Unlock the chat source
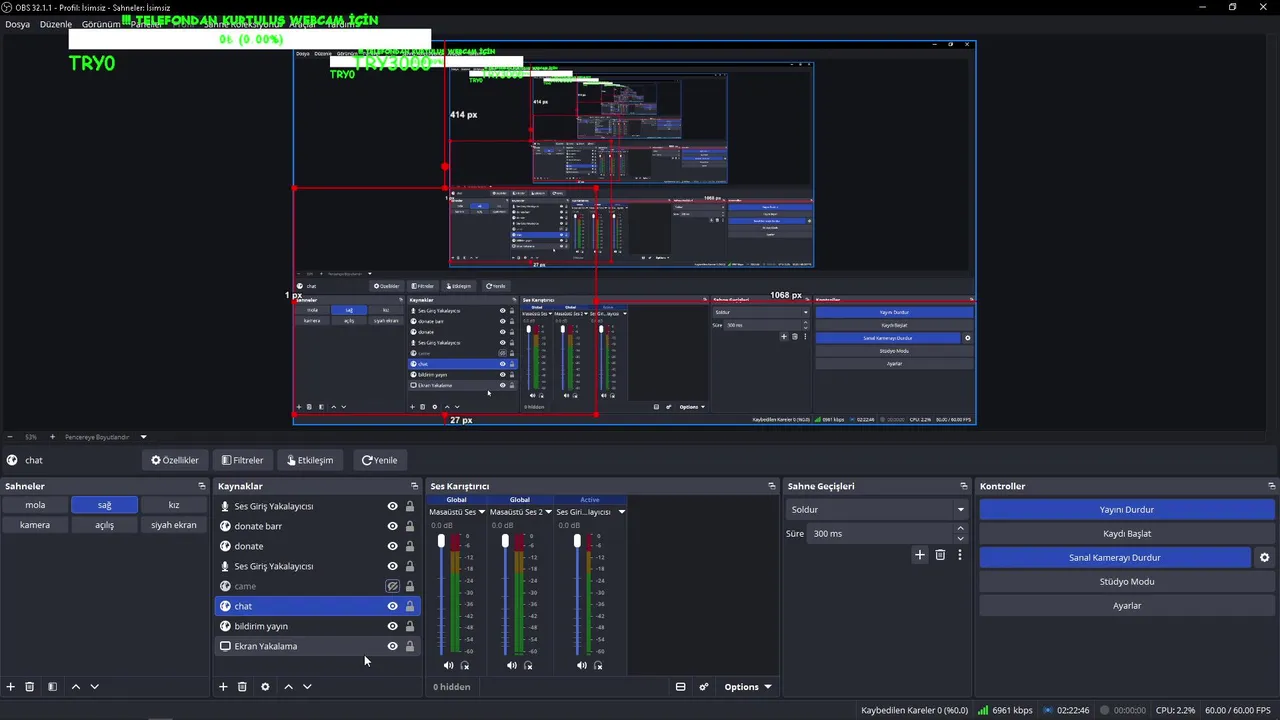1280x720 pixels. click(410, 606)
